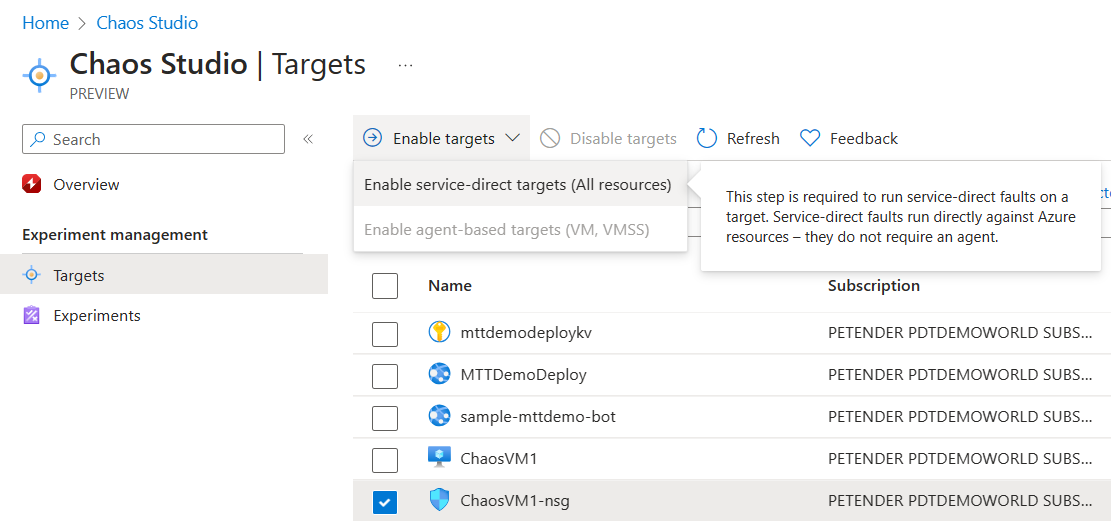Uncheck the ChaosVM1-nsg row checkbox
The width and height of the screenshot is (1111, 521).
[x=385, y=501]
